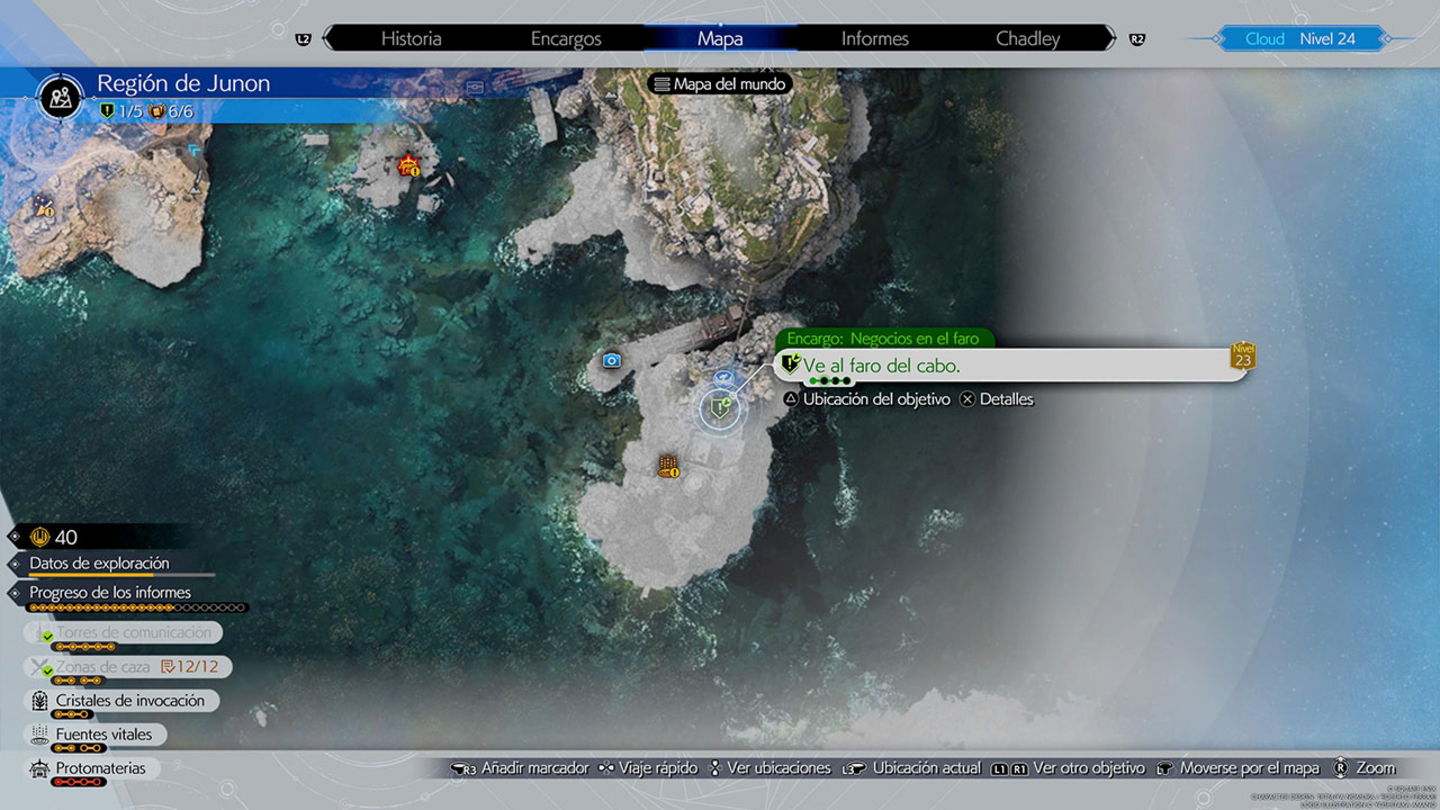Click the dark icon on the western landmass
The width and height of the screenshot is (1440, 810).
[x=44, y=207]
